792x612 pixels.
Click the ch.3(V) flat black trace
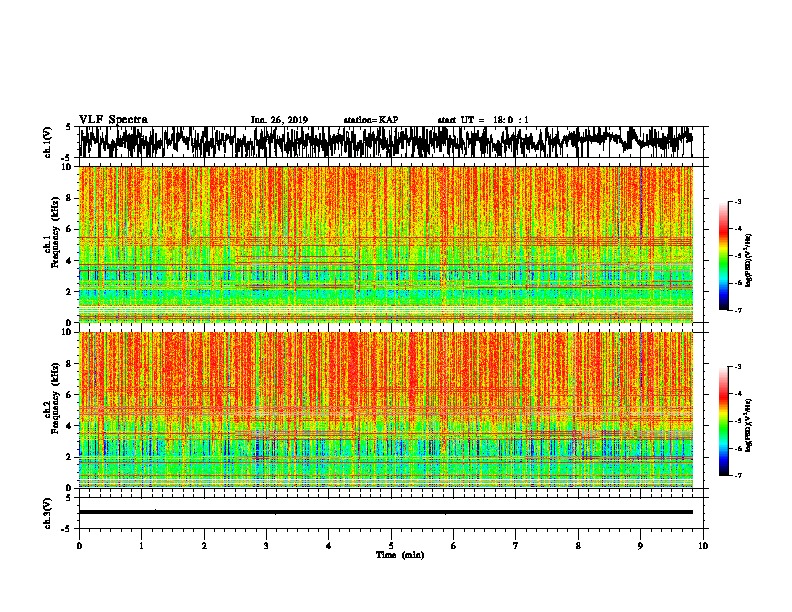click(x=386, y=512)
